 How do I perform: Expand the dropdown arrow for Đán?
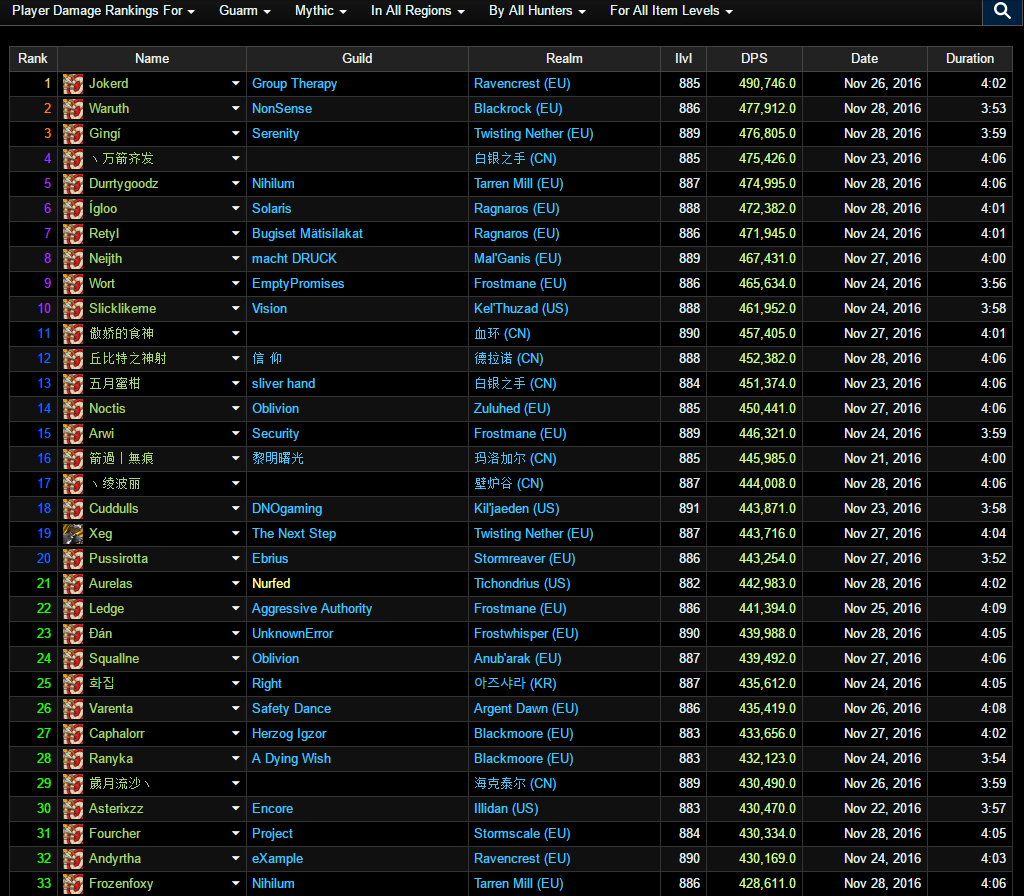coord(236,633)
